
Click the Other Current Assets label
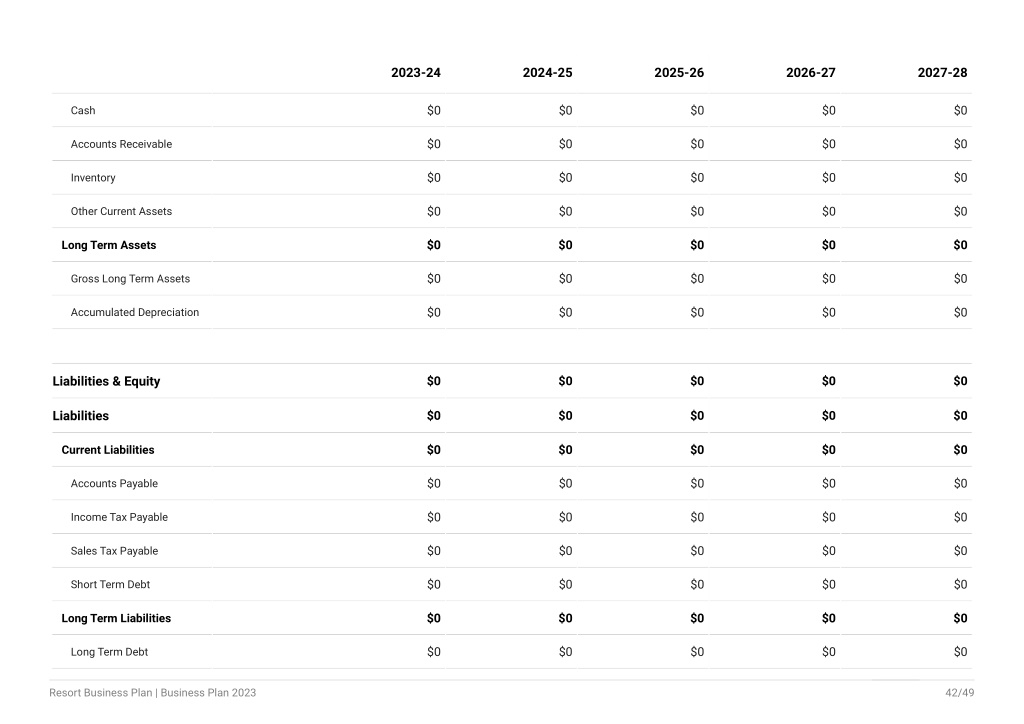(121, 212)
